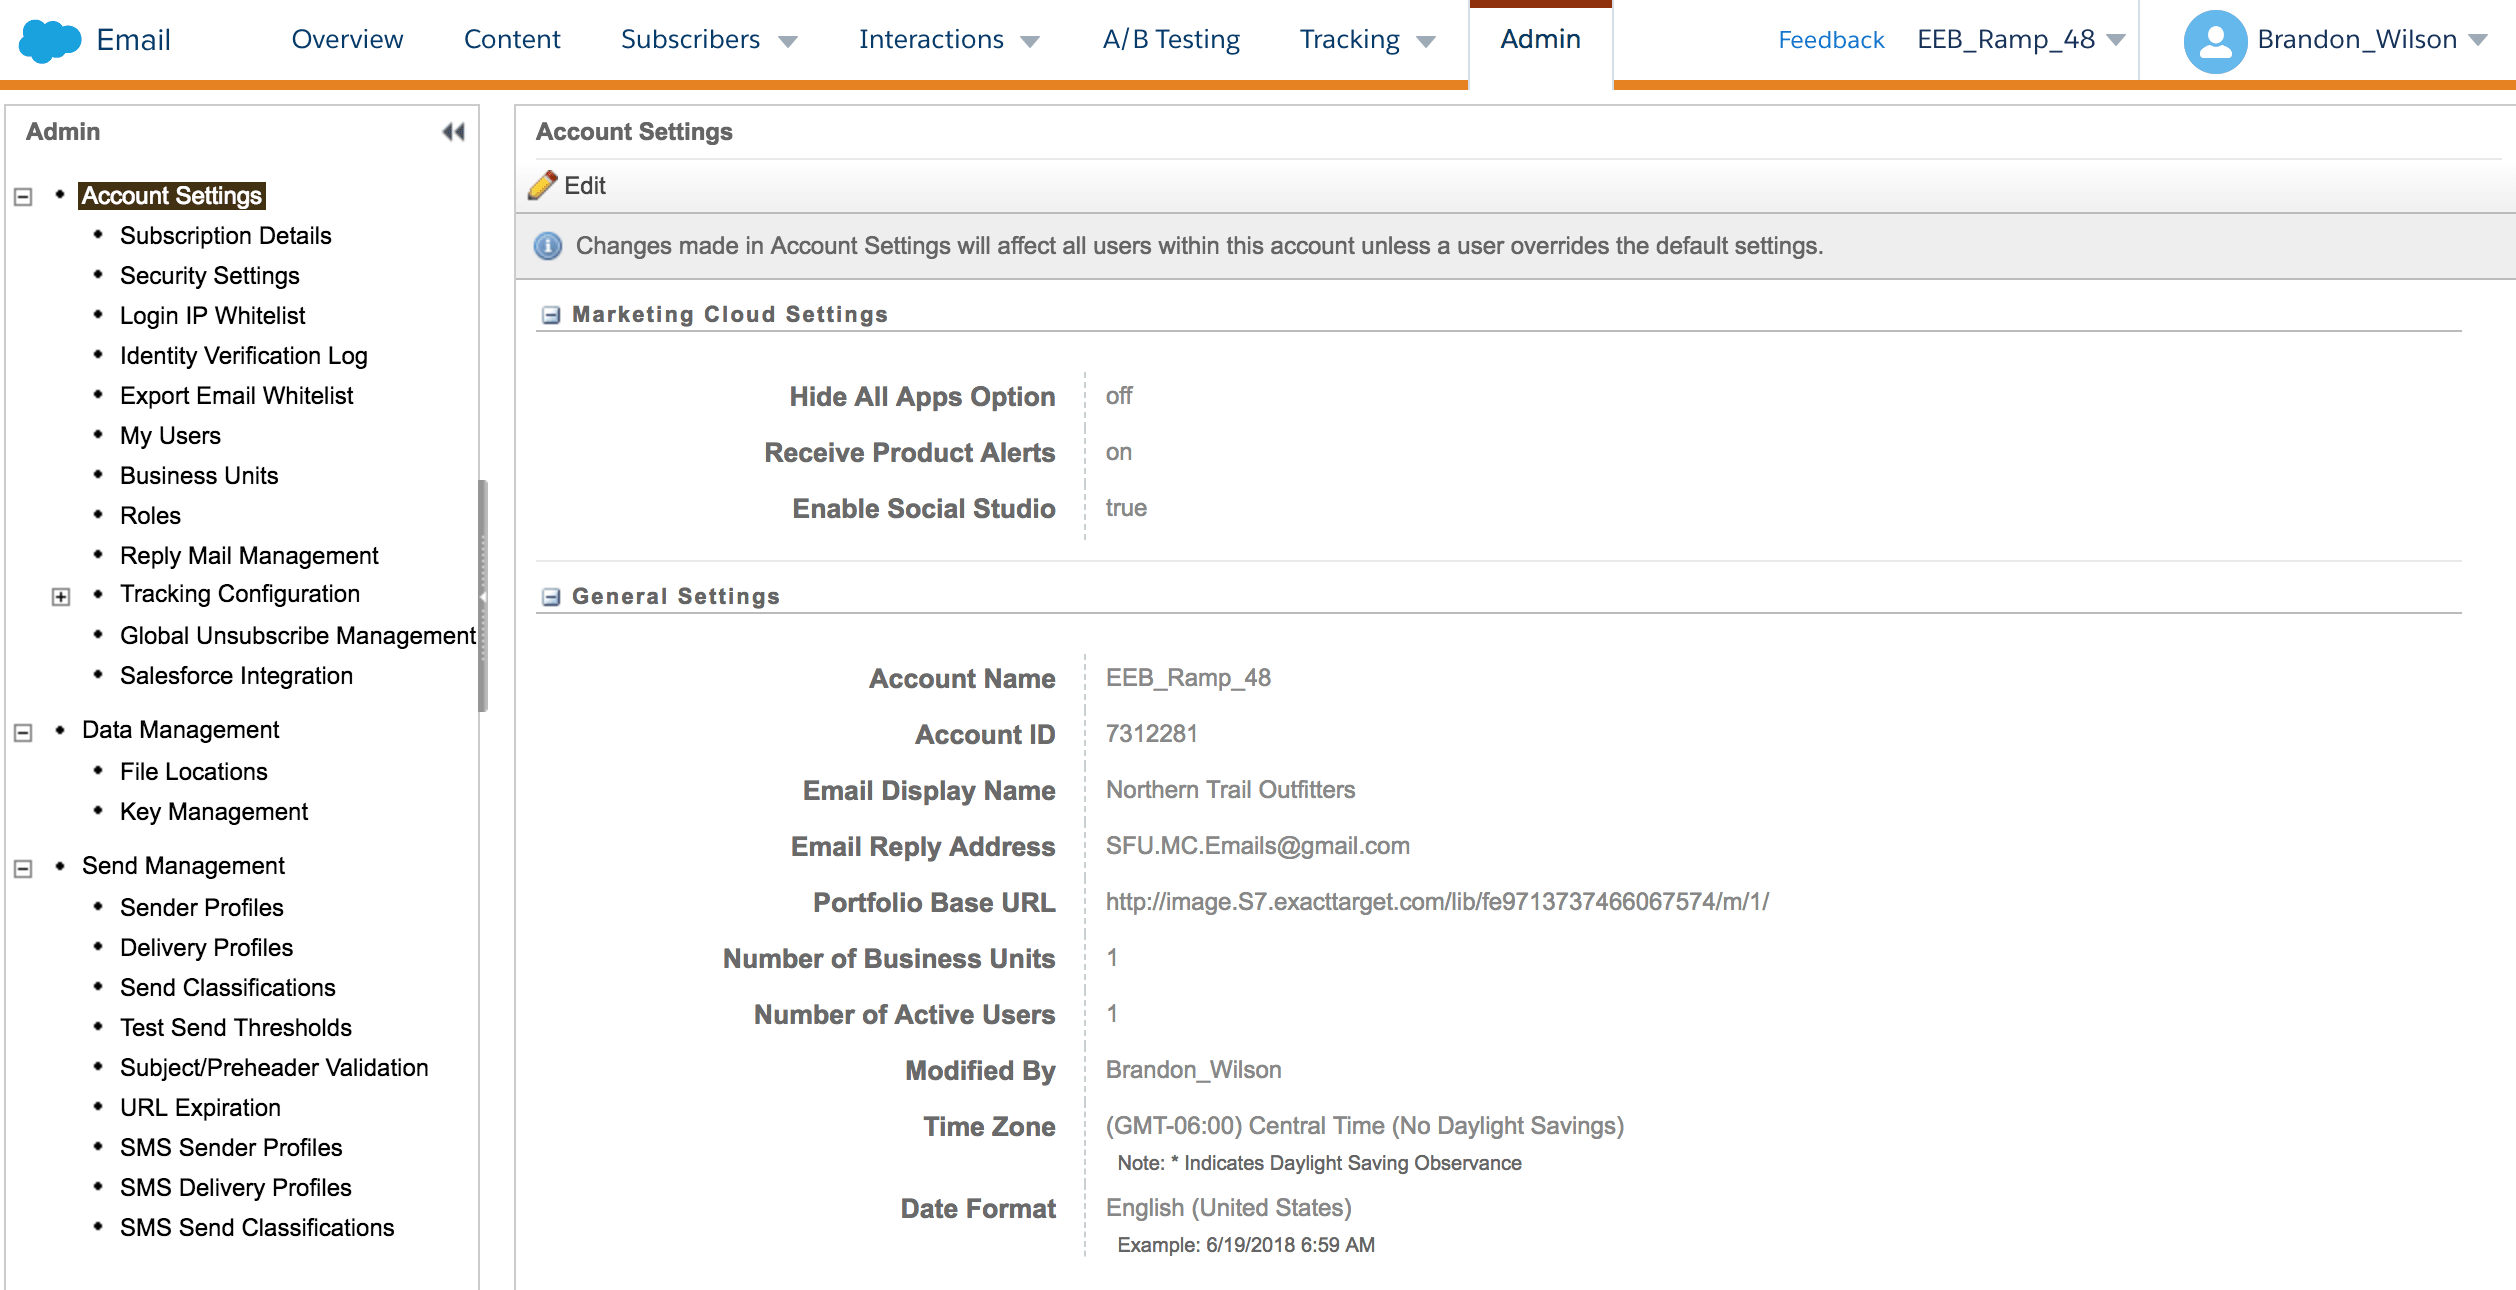The image size is (2516, 1290).
Task: Open Send Classifications
Action: click(227, 987)
